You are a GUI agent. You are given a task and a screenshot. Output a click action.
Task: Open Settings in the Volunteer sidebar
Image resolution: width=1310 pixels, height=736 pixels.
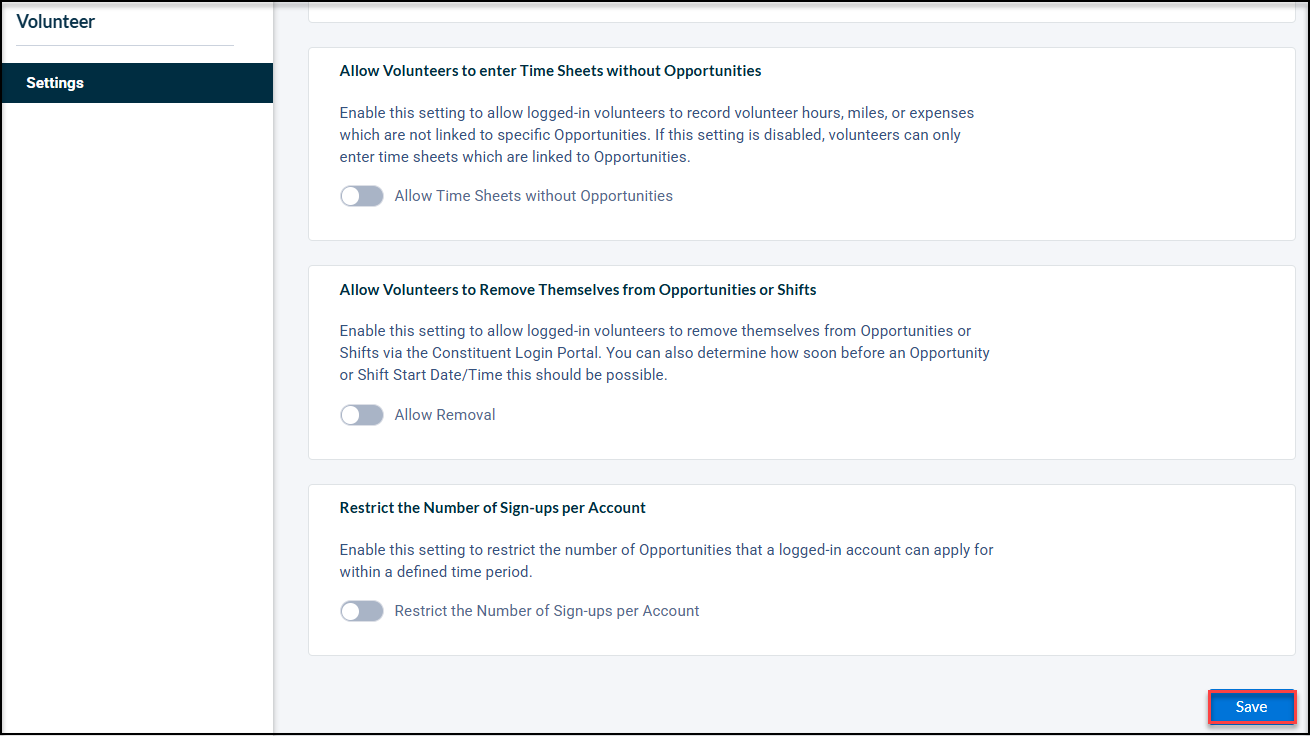click(137, 83)
